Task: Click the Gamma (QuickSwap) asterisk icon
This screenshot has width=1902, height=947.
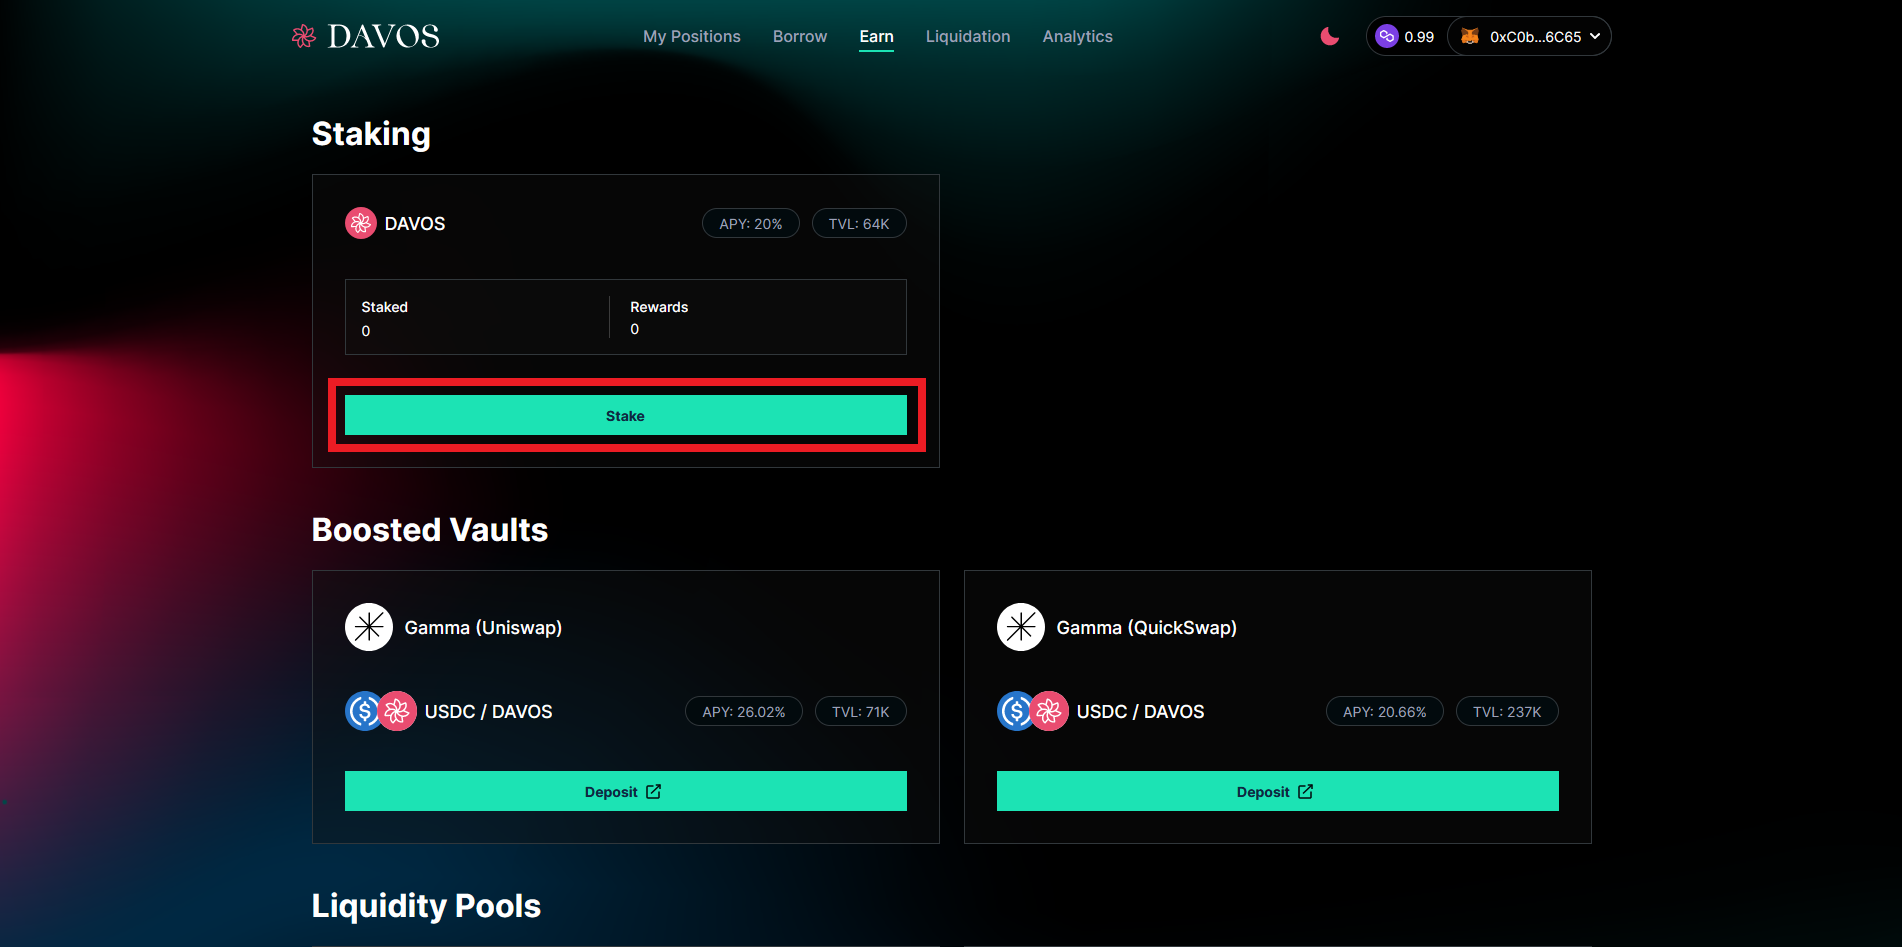Action: point(1021,627)
